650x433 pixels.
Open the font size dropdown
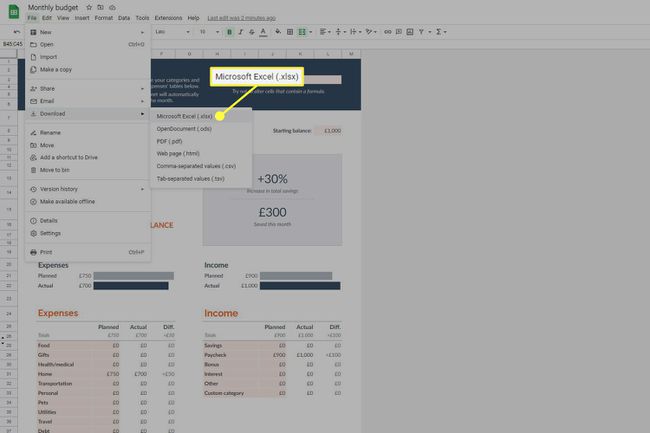209,32
